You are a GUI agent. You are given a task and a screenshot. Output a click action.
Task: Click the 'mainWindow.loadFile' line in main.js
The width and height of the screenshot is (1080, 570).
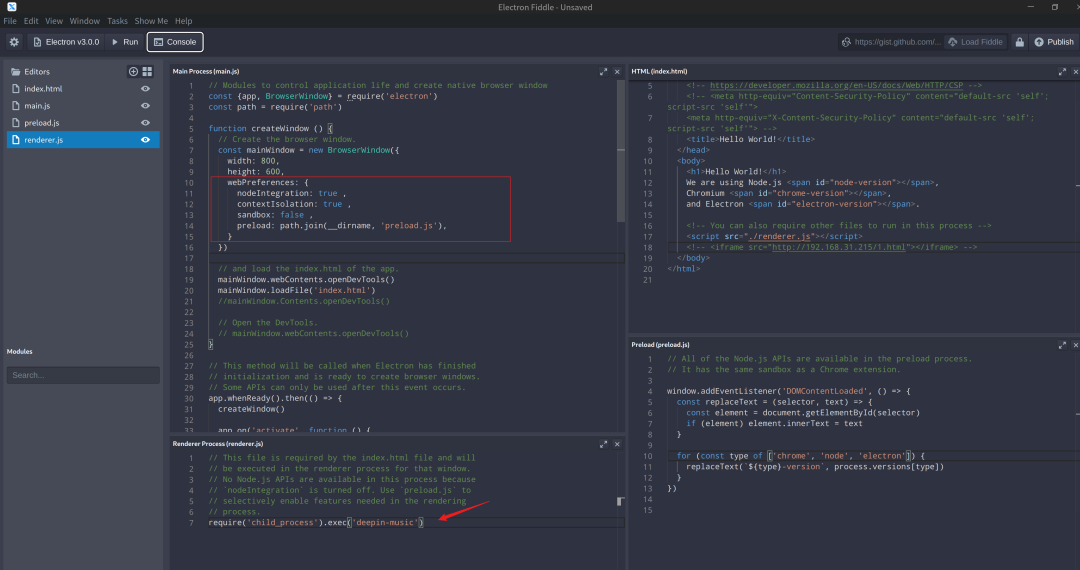click(x=296, y=290)
